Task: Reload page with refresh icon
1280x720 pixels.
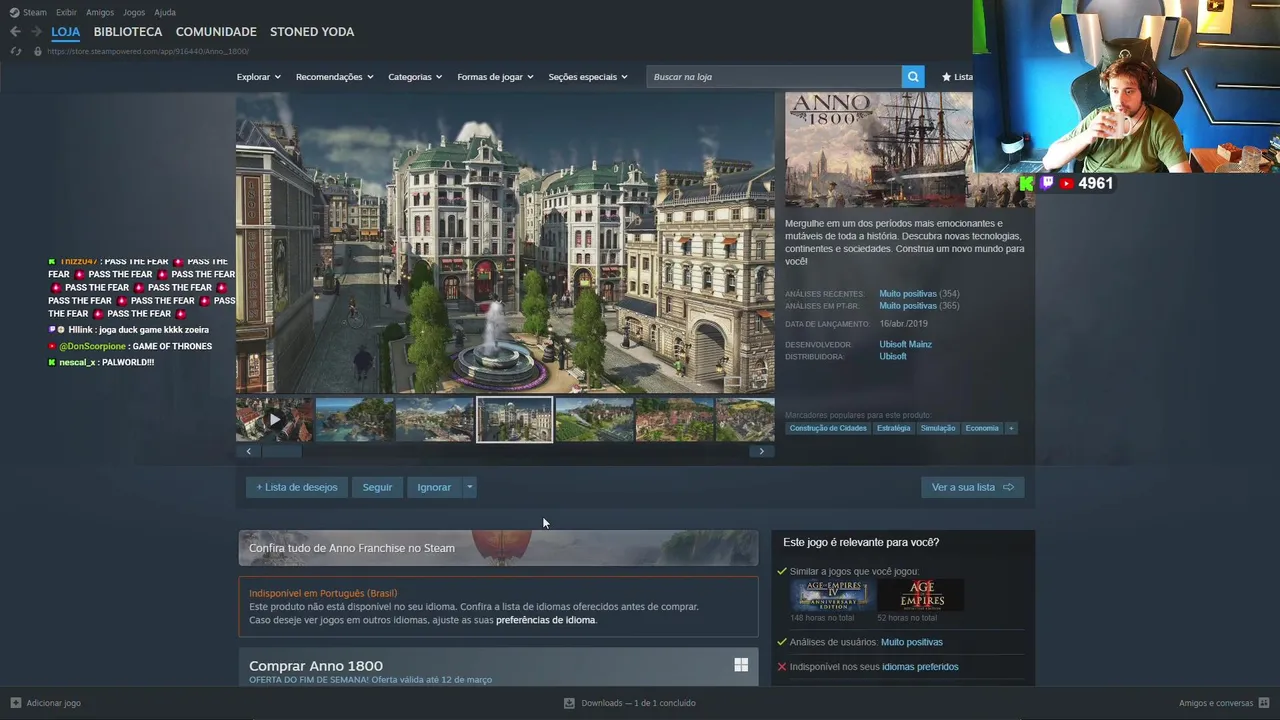Action: pos(15,51)
